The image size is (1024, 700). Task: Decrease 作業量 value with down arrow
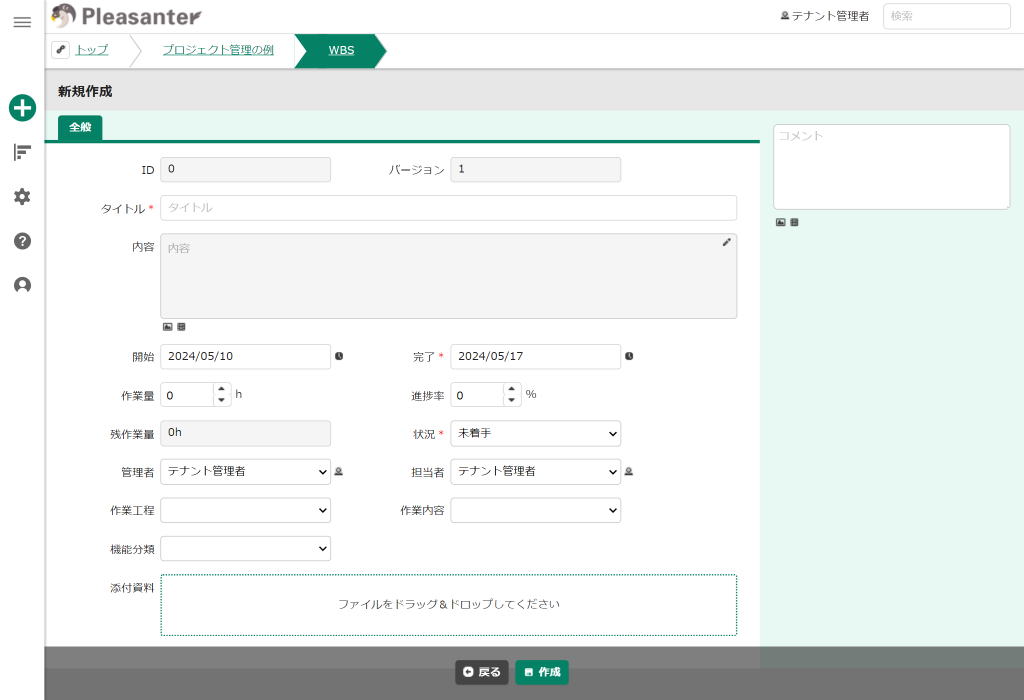click(221, 400)
